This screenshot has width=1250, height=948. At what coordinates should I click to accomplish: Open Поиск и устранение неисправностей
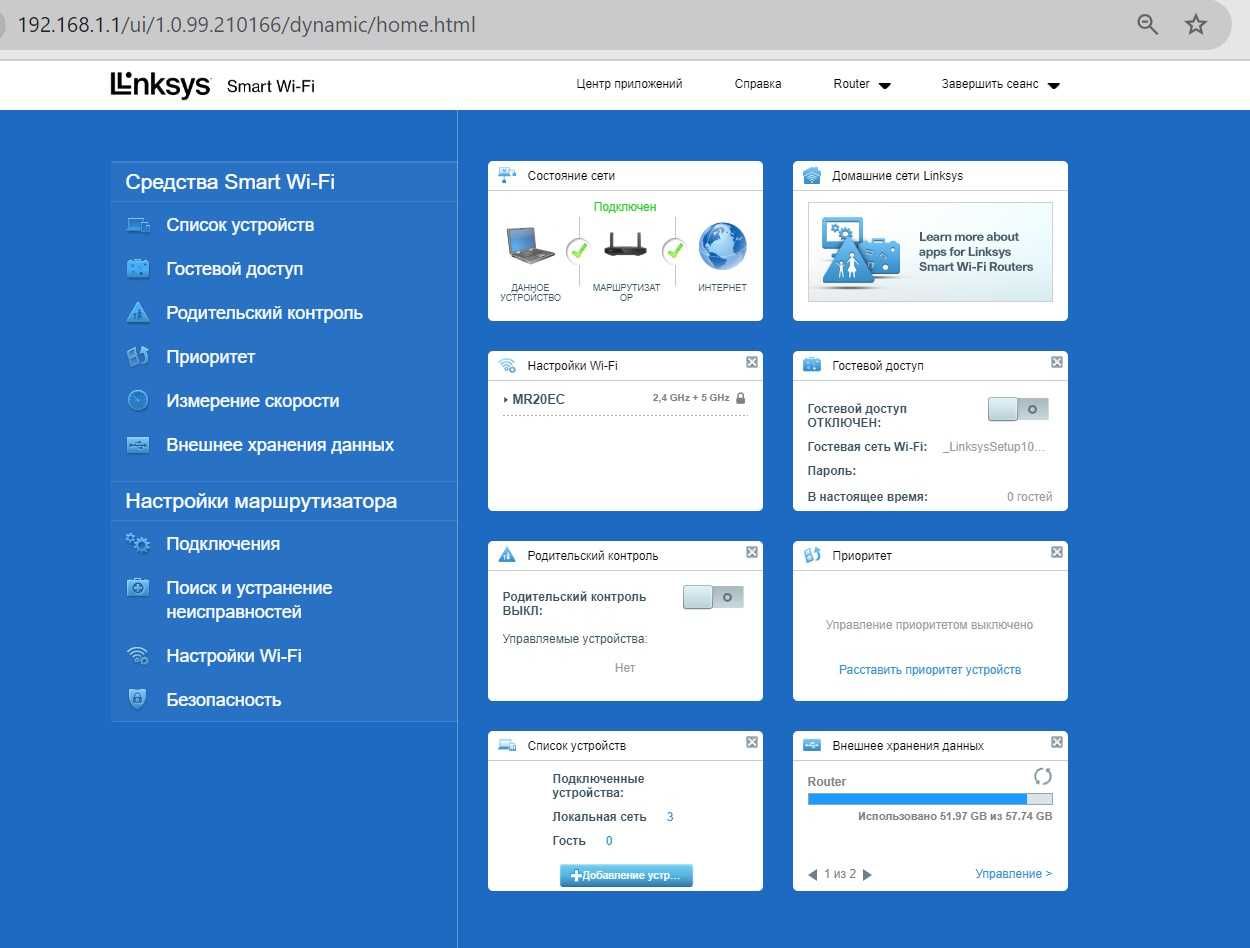[x=249, y=600]
